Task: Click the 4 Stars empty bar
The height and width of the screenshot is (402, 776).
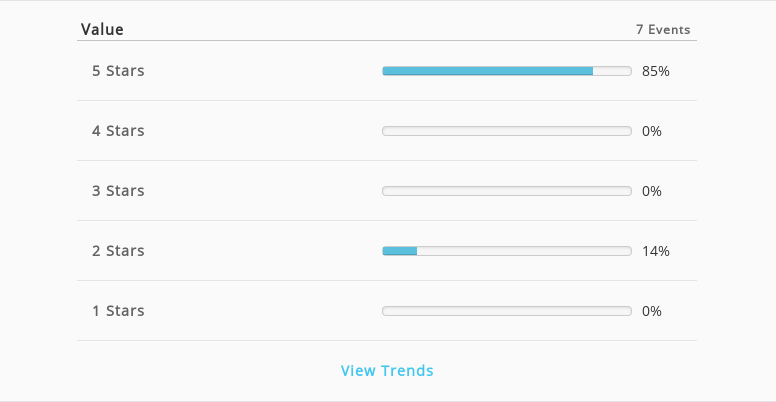Action: [507, 131]
